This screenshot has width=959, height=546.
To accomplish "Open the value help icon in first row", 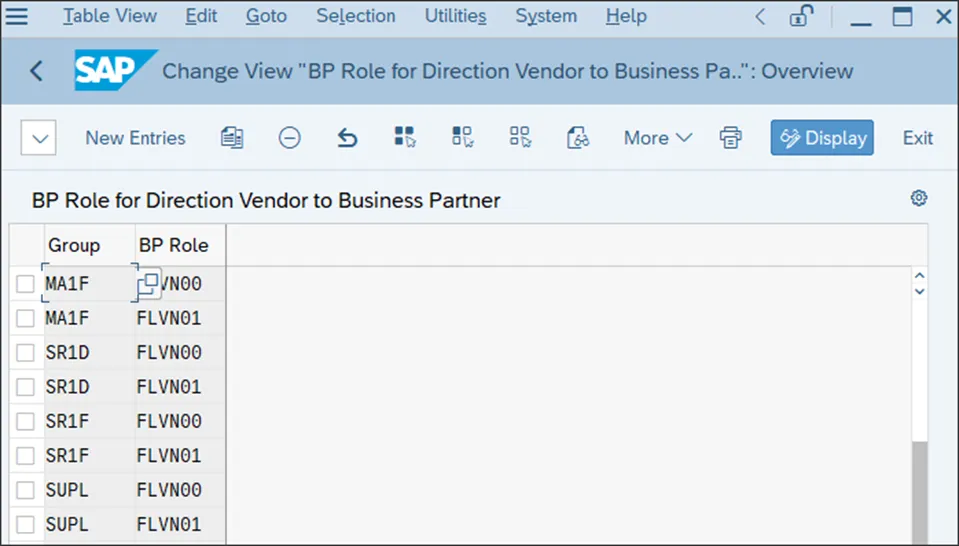I will point(147,284).
